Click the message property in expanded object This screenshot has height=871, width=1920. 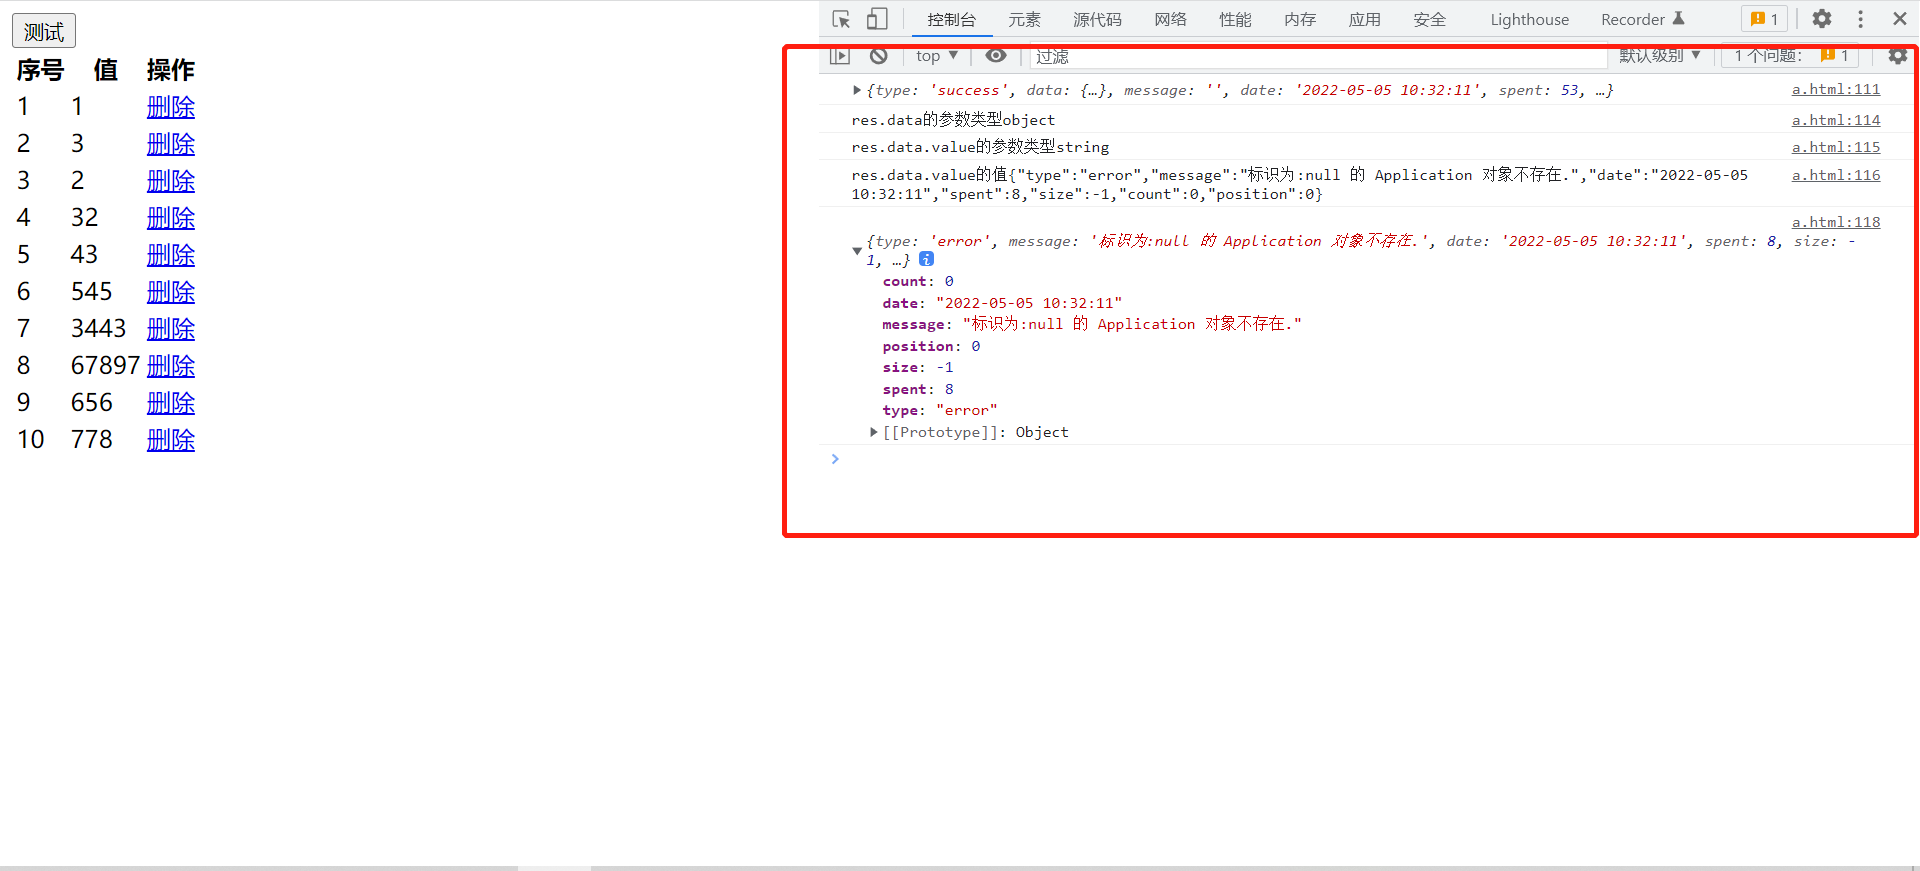click(x=1092, y=324)
